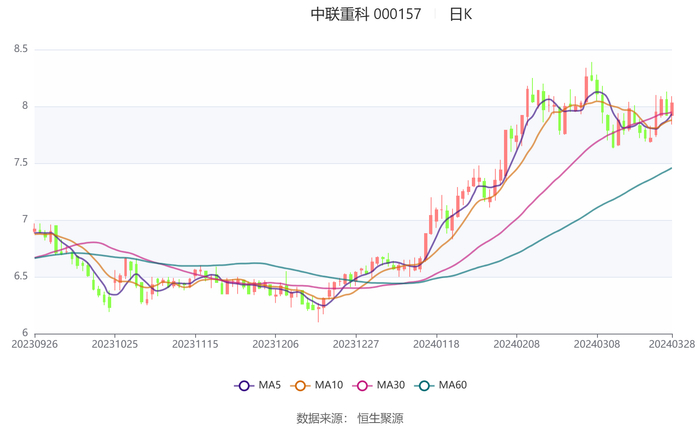Click the data source text 数据来源: 恒生聚源
The width and height of the screenshot is (700, 426).
[350, 418]
